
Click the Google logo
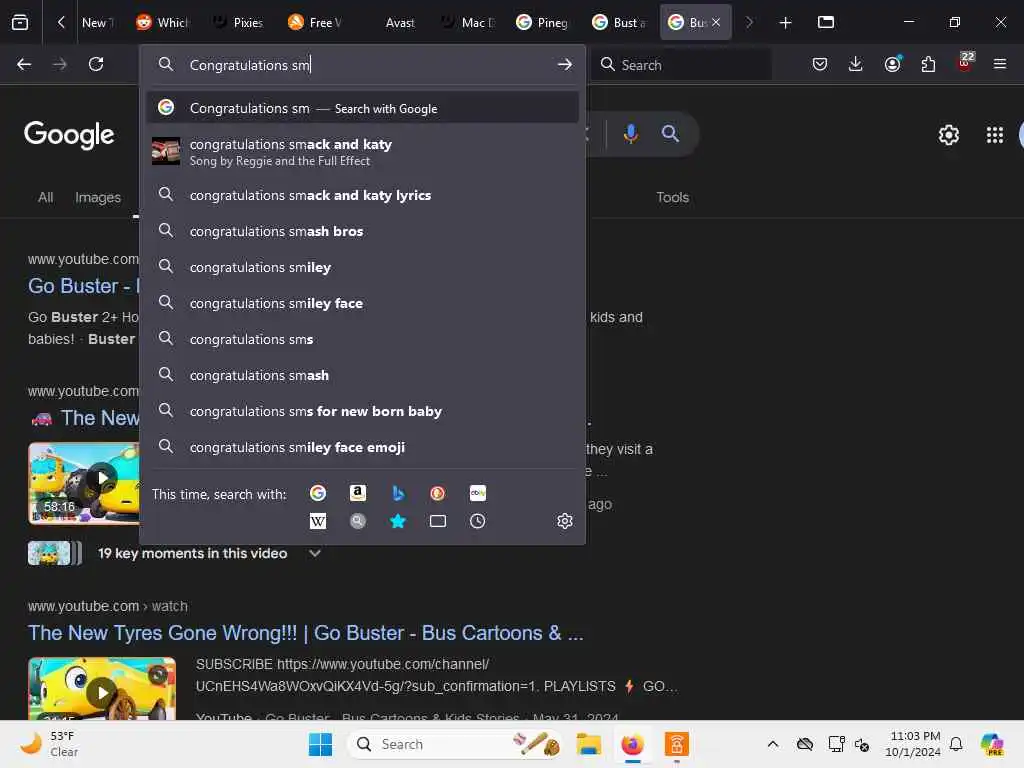click(x=69, y=135)
